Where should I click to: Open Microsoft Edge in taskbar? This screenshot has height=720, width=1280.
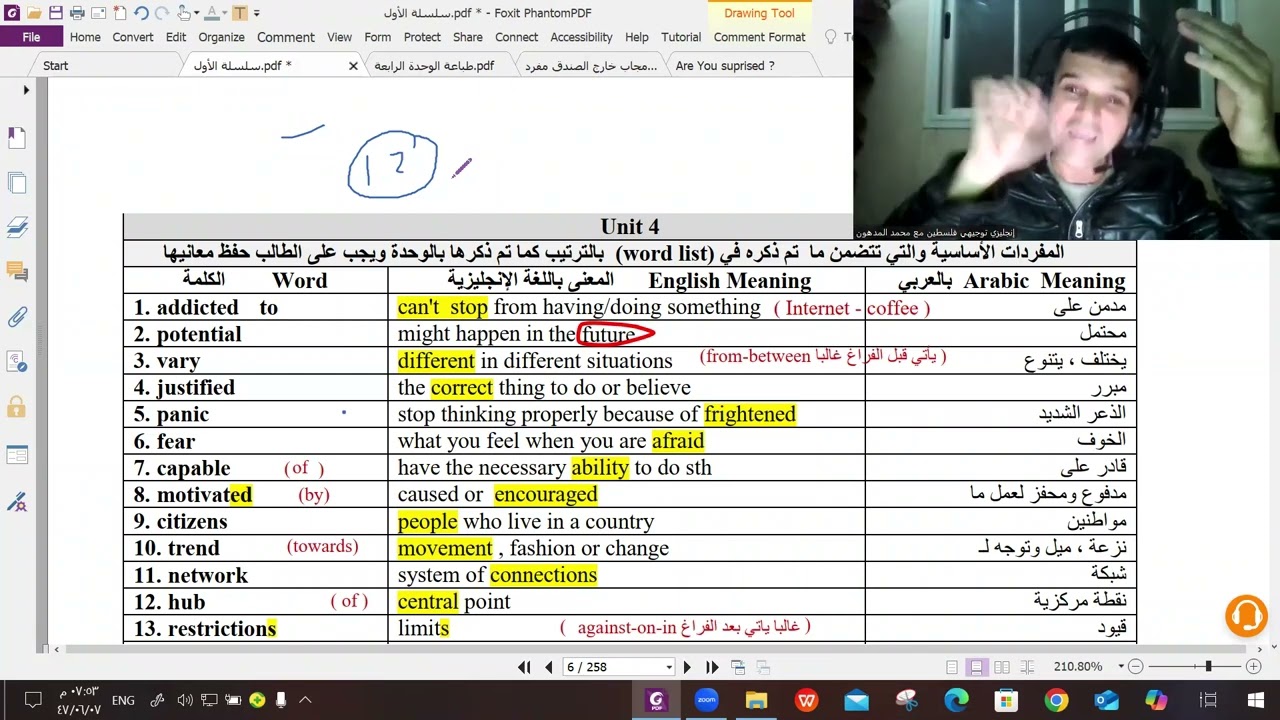(956, 700)
